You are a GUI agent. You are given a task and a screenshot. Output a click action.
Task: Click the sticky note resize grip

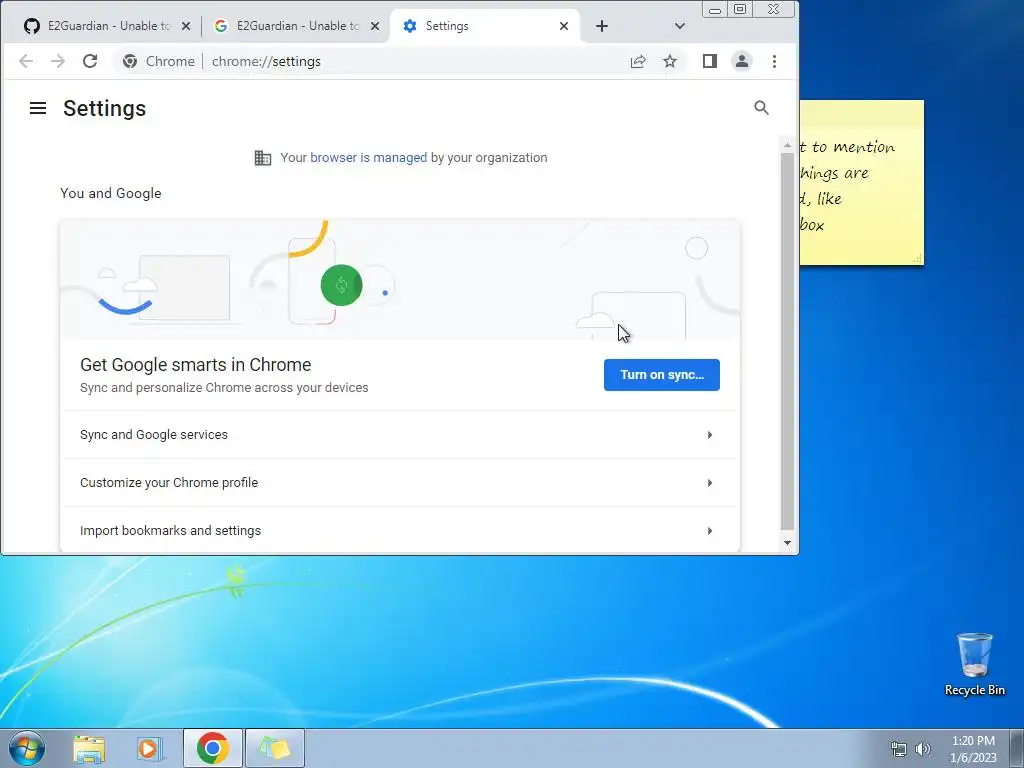918,259
